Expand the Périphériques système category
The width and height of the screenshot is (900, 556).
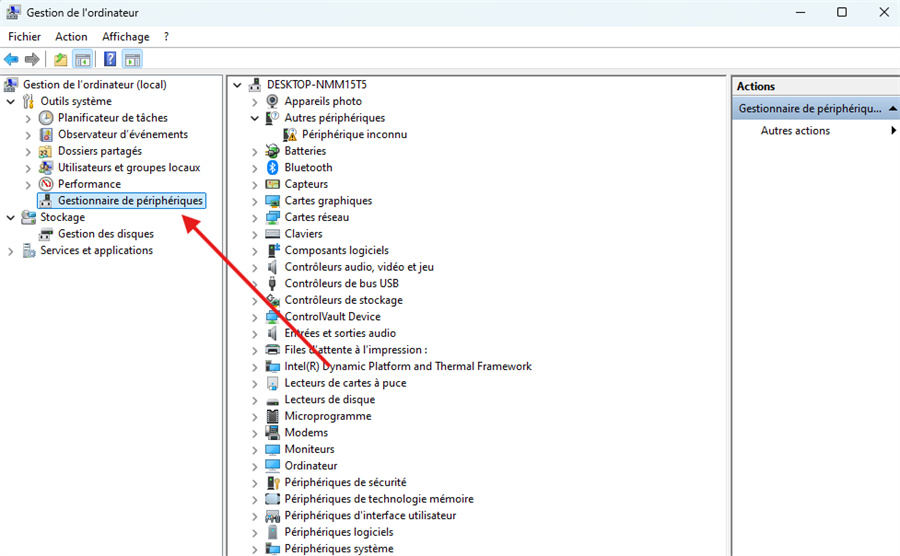255,549
